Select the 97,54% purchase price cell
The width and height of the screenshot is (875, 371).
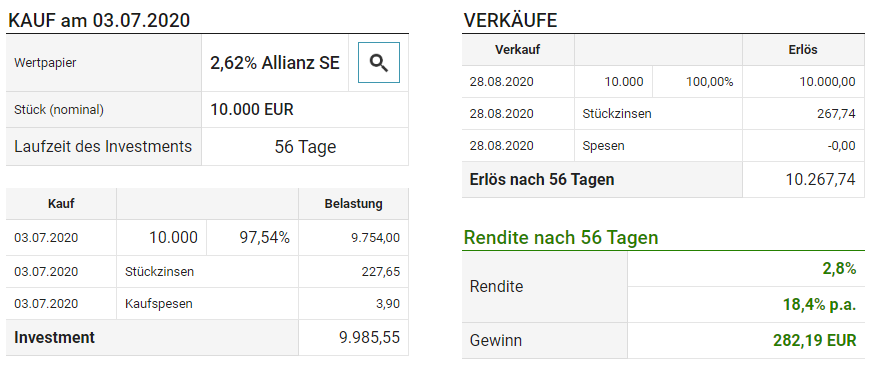(253, 238)
